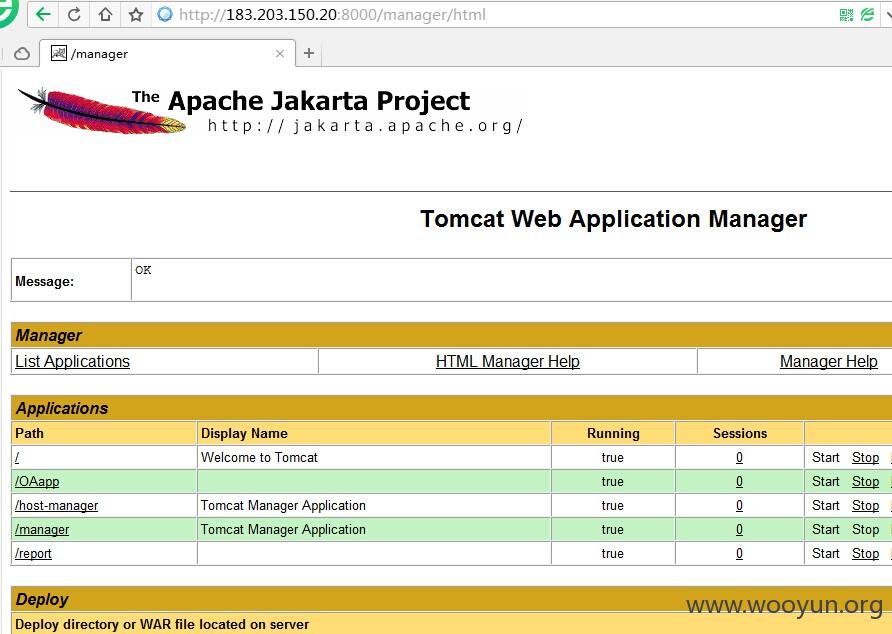Click the OK message text
This screenshot has height=634, width=892.
pyautogui.click(x=143, y=270)
